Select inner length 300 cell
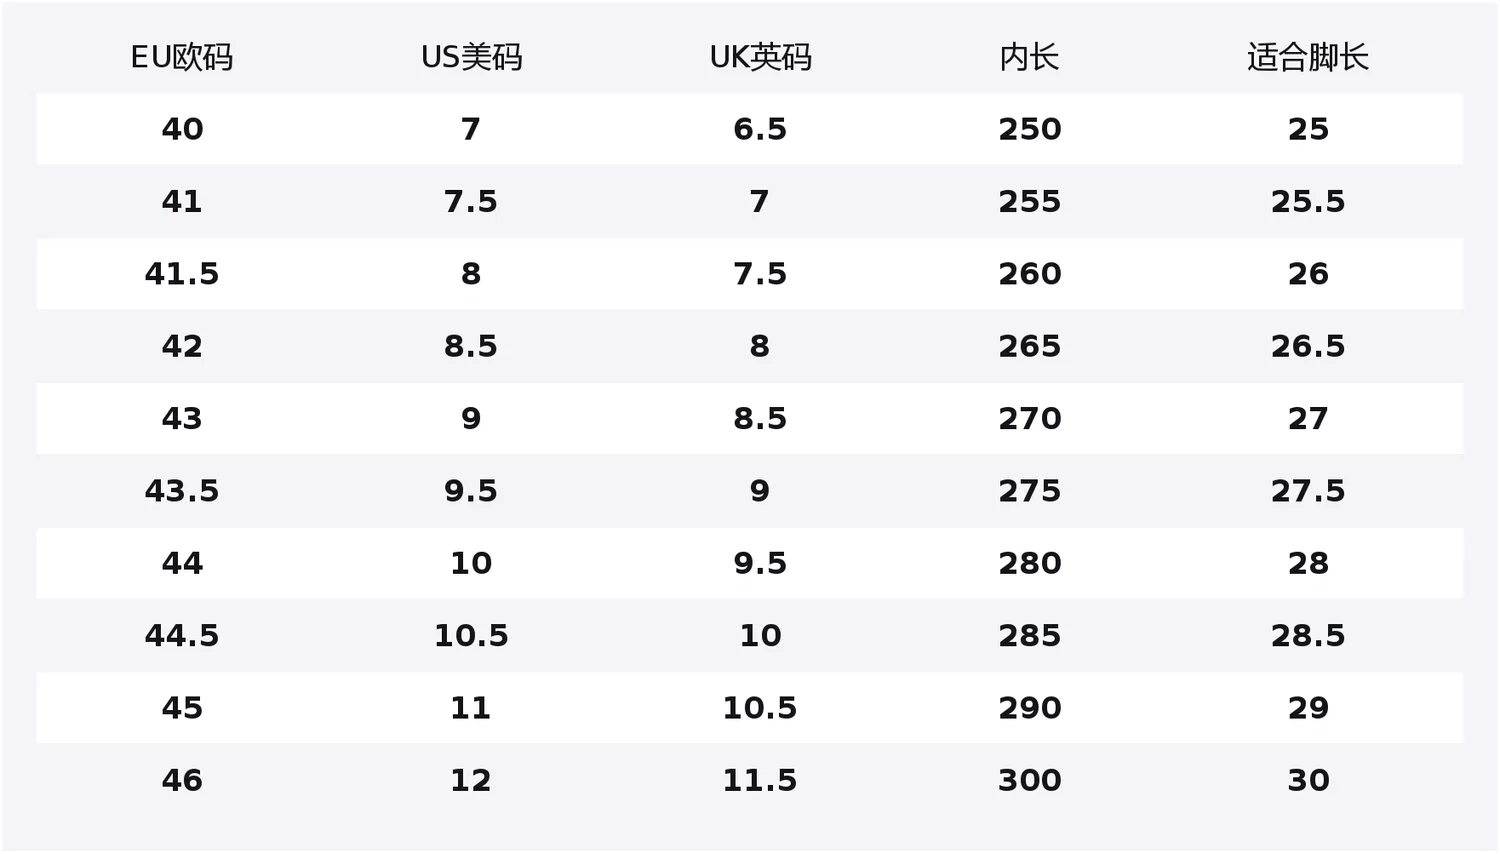Screen dimensions: 1500x854 [x=1030, y=780]
